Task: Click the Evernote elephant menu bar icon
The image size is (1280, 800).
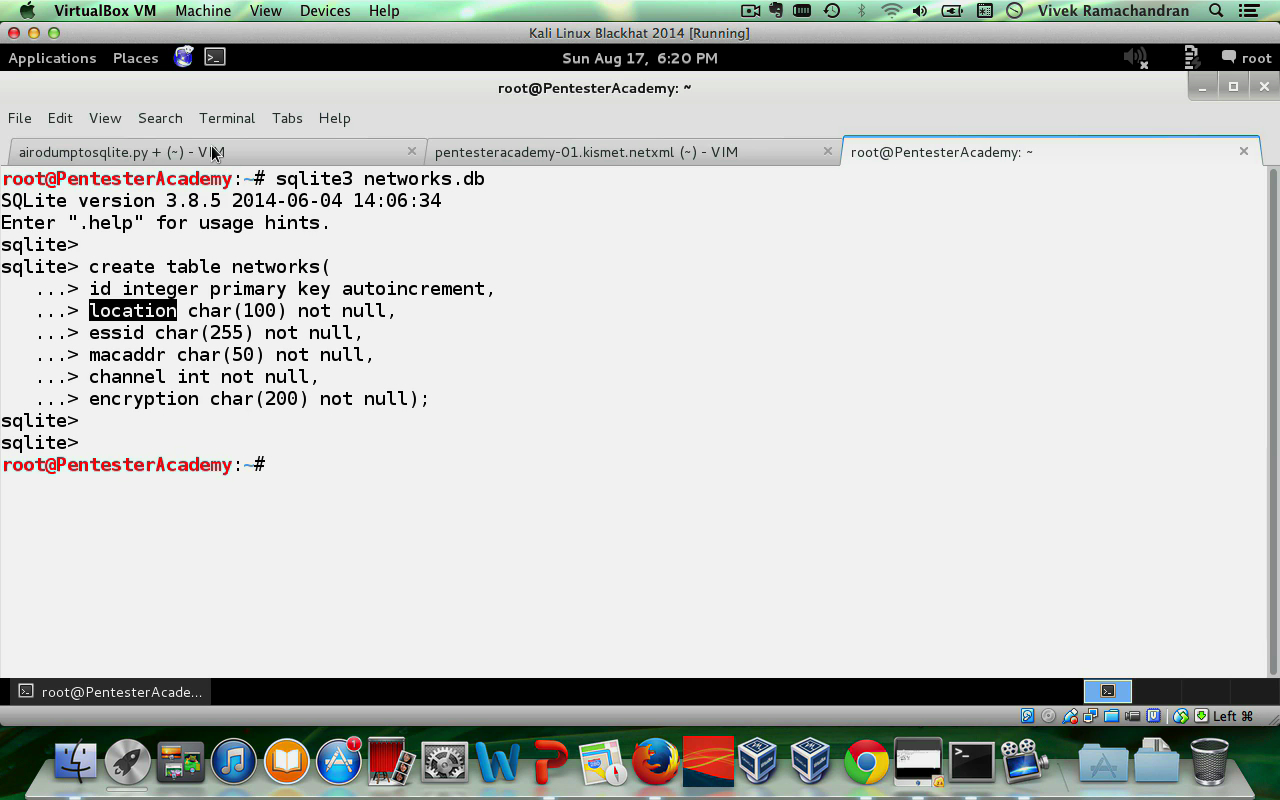Action: tap(776, 11)
